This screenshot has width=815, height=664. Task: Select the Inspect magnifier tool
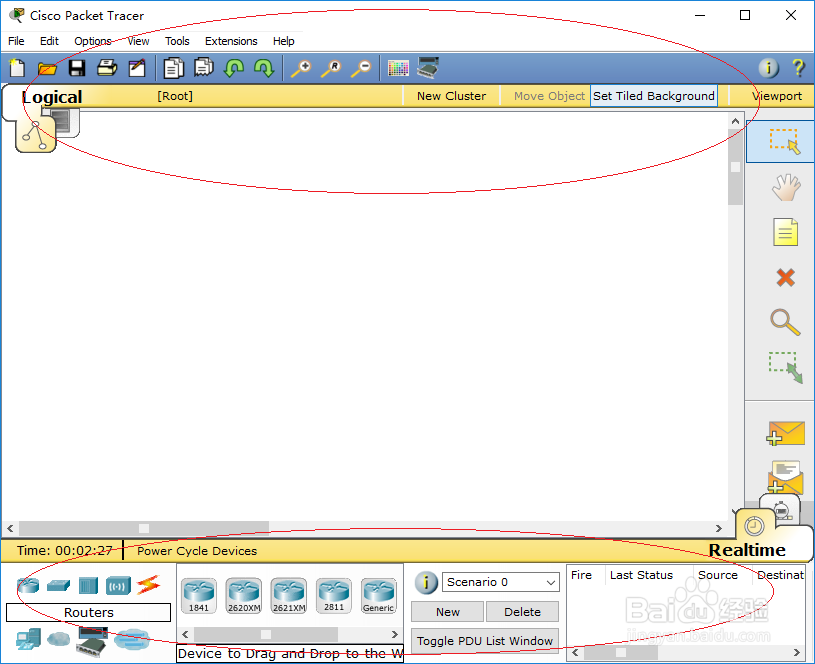pos(785,322)
